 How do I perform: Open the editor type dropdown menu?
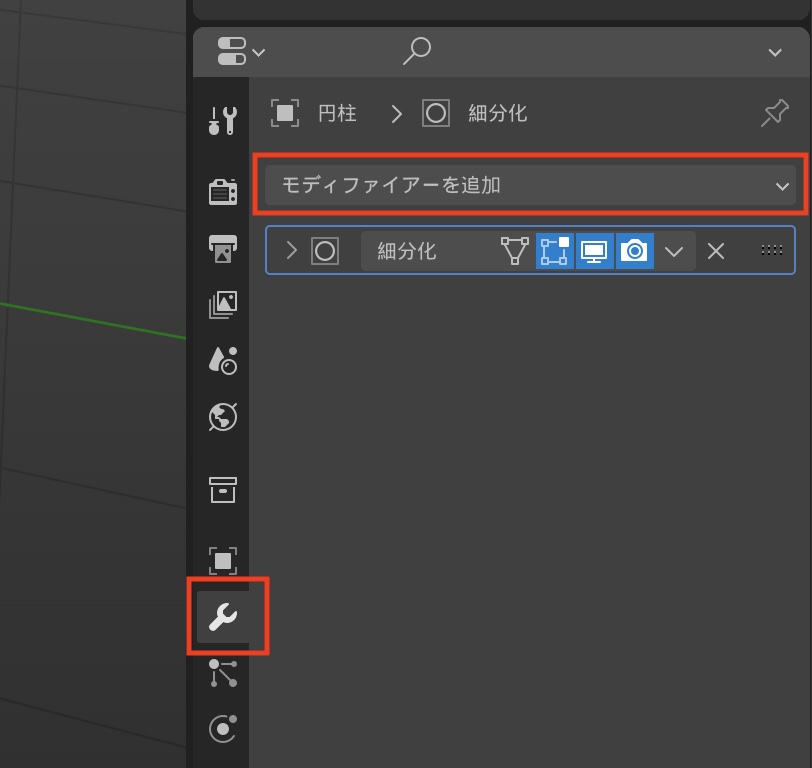pos(240,52)
